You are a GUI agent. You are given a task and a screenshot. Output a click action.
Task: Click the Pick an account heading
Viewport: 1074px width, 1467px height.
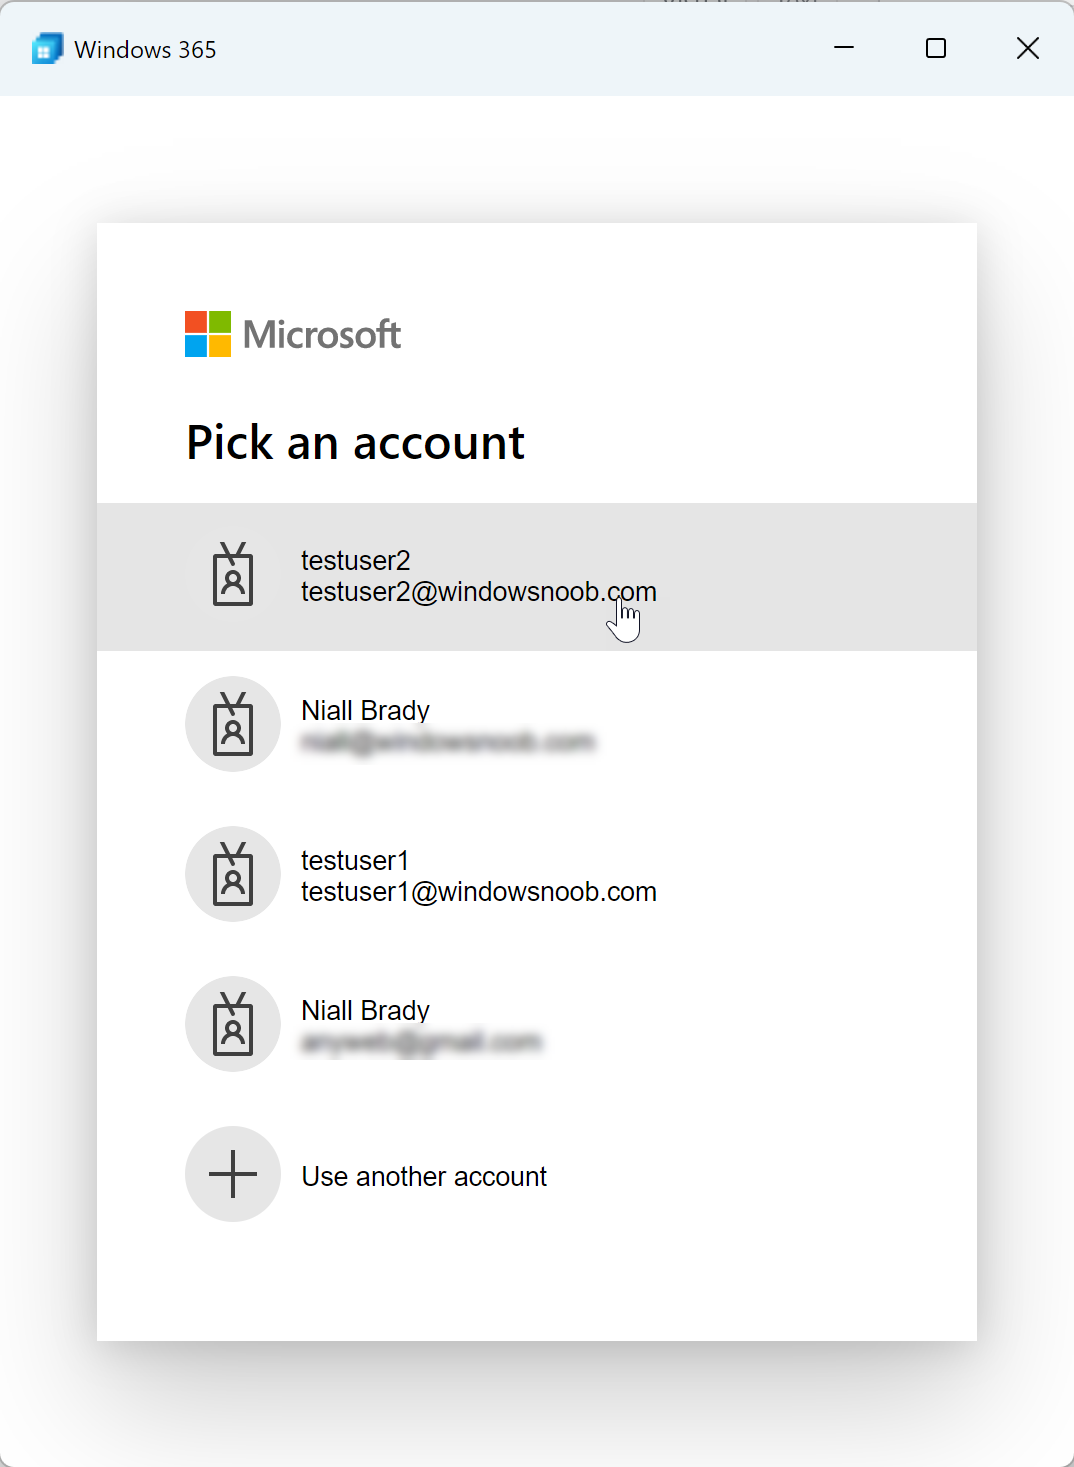point(355,442)
